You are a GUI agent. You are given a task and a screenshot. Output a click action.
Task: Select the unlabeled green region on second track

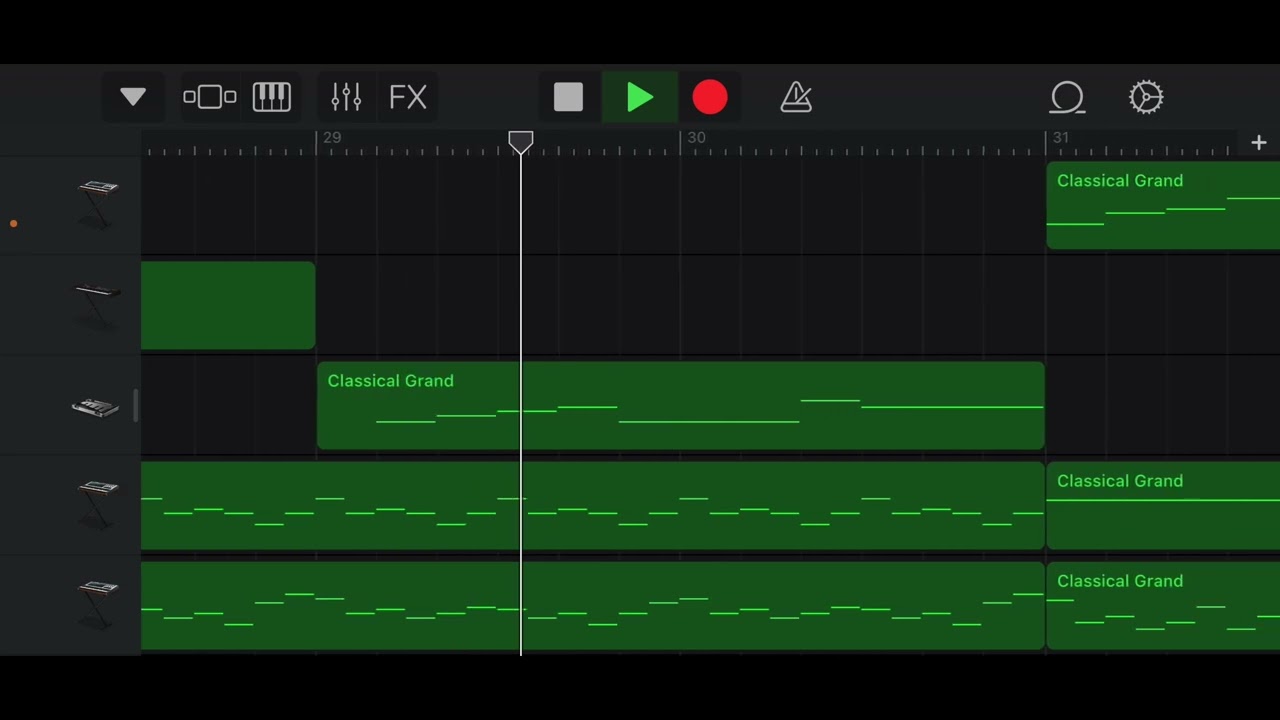point(228,306)
